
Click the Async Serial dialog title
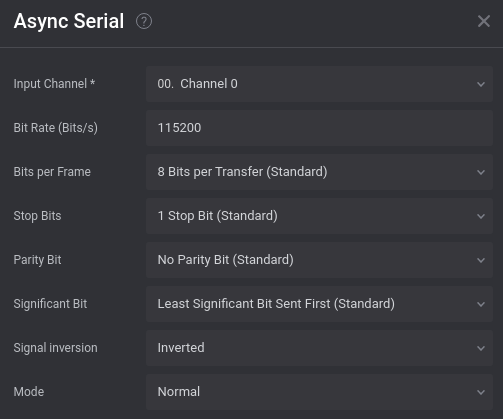69,22
